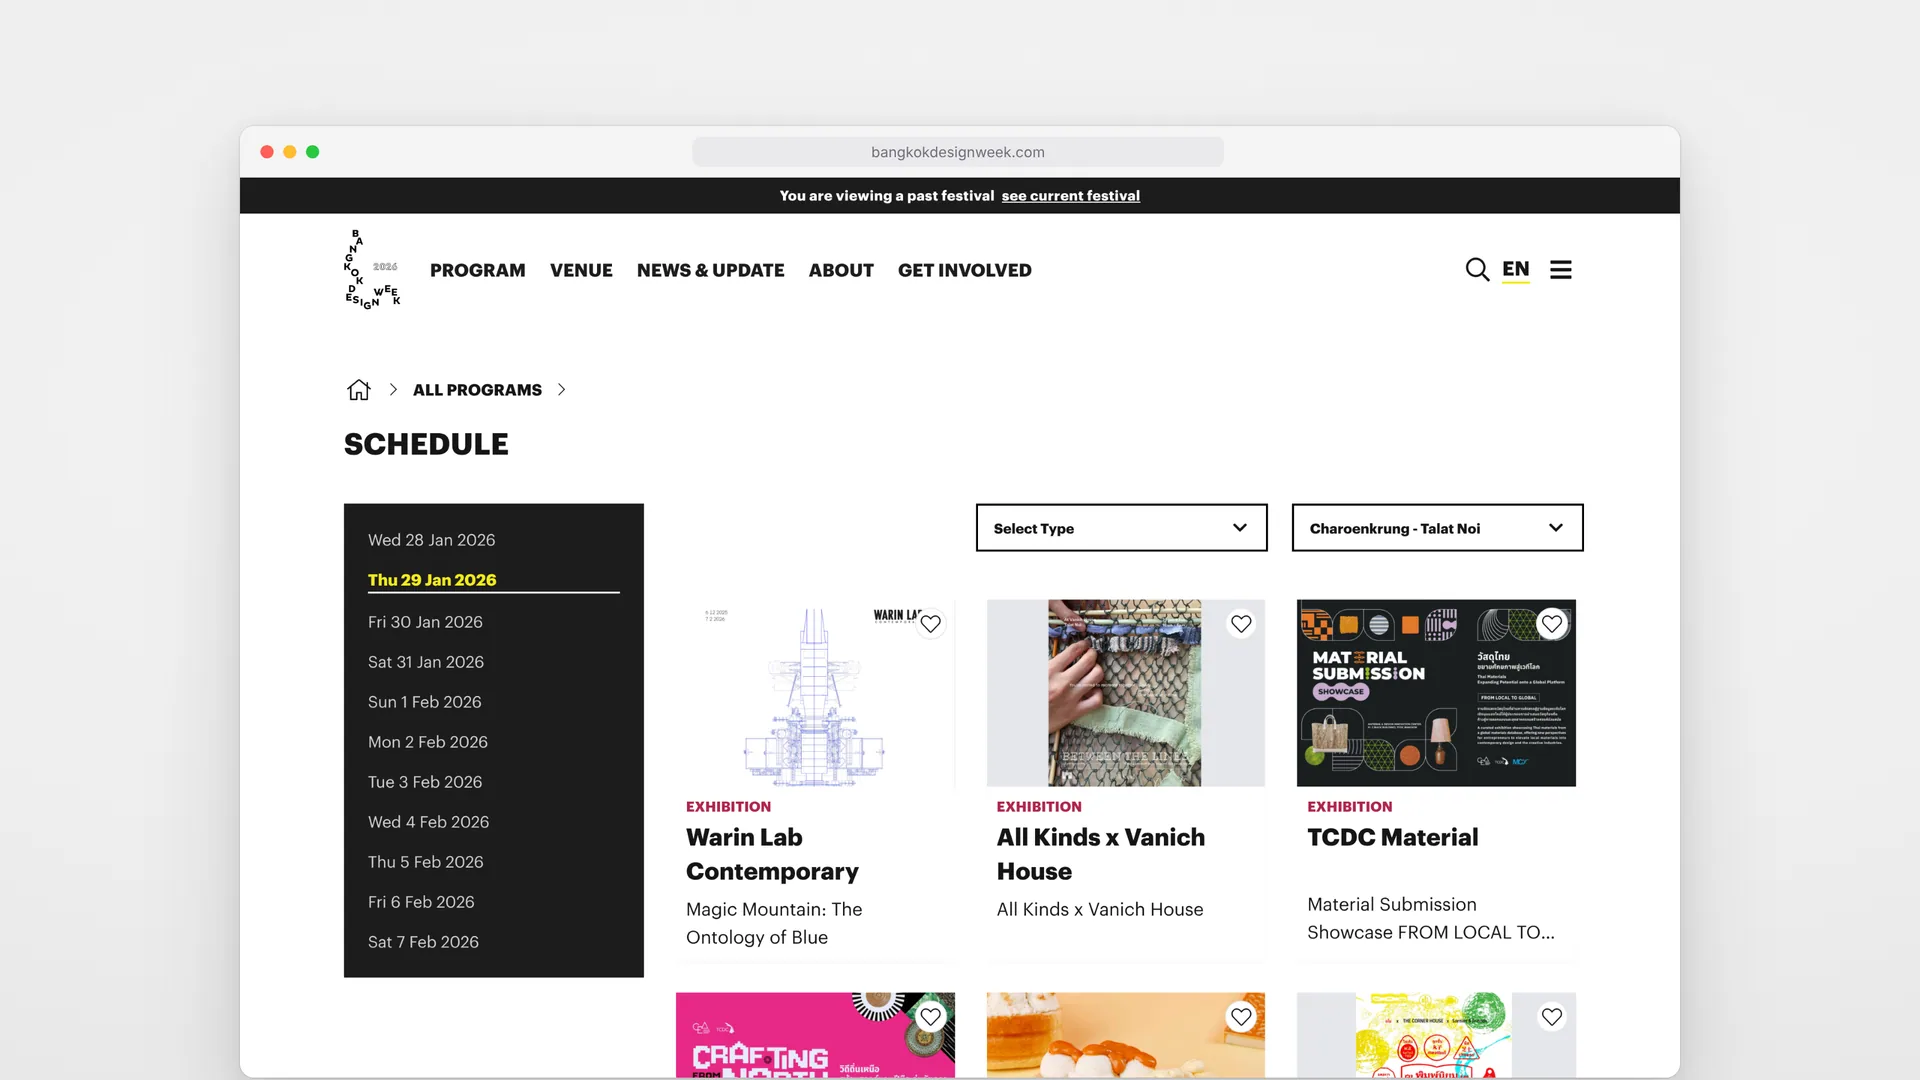The height and width of the screenshot is (1080, 1920).
Task: Click the EXHIBITION label above All Kinds
Action: pos(1039,806)
